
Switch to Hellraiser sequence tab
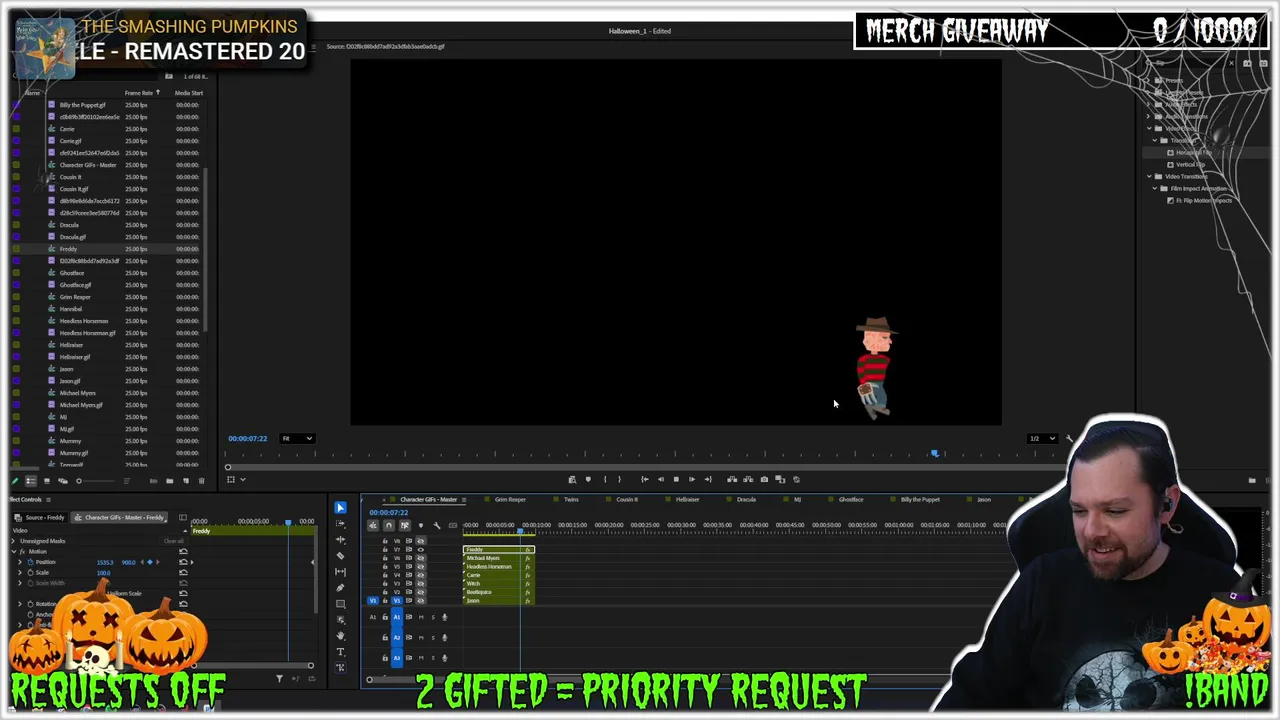[x=687, y=499]
